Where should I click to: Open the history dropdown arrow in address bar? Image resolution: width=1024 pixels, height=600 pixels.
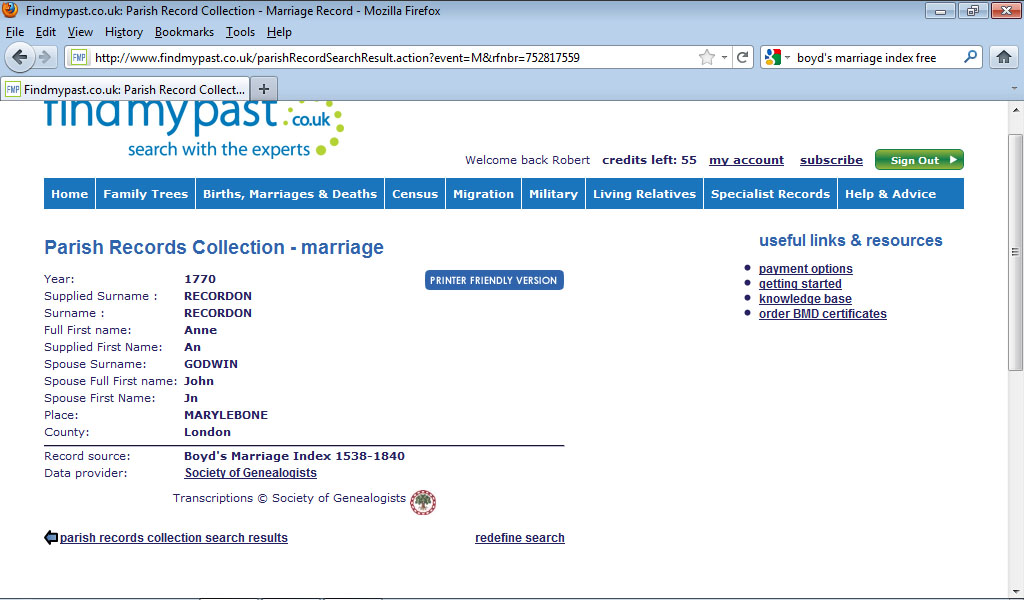coord(724,57)
